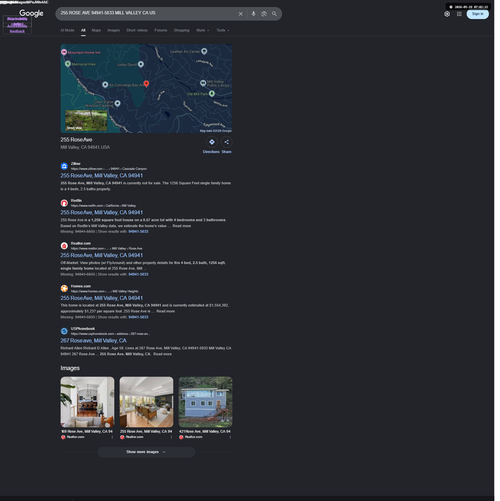Click the Air Concierge Bay Area marker

(x=105, y=85)
